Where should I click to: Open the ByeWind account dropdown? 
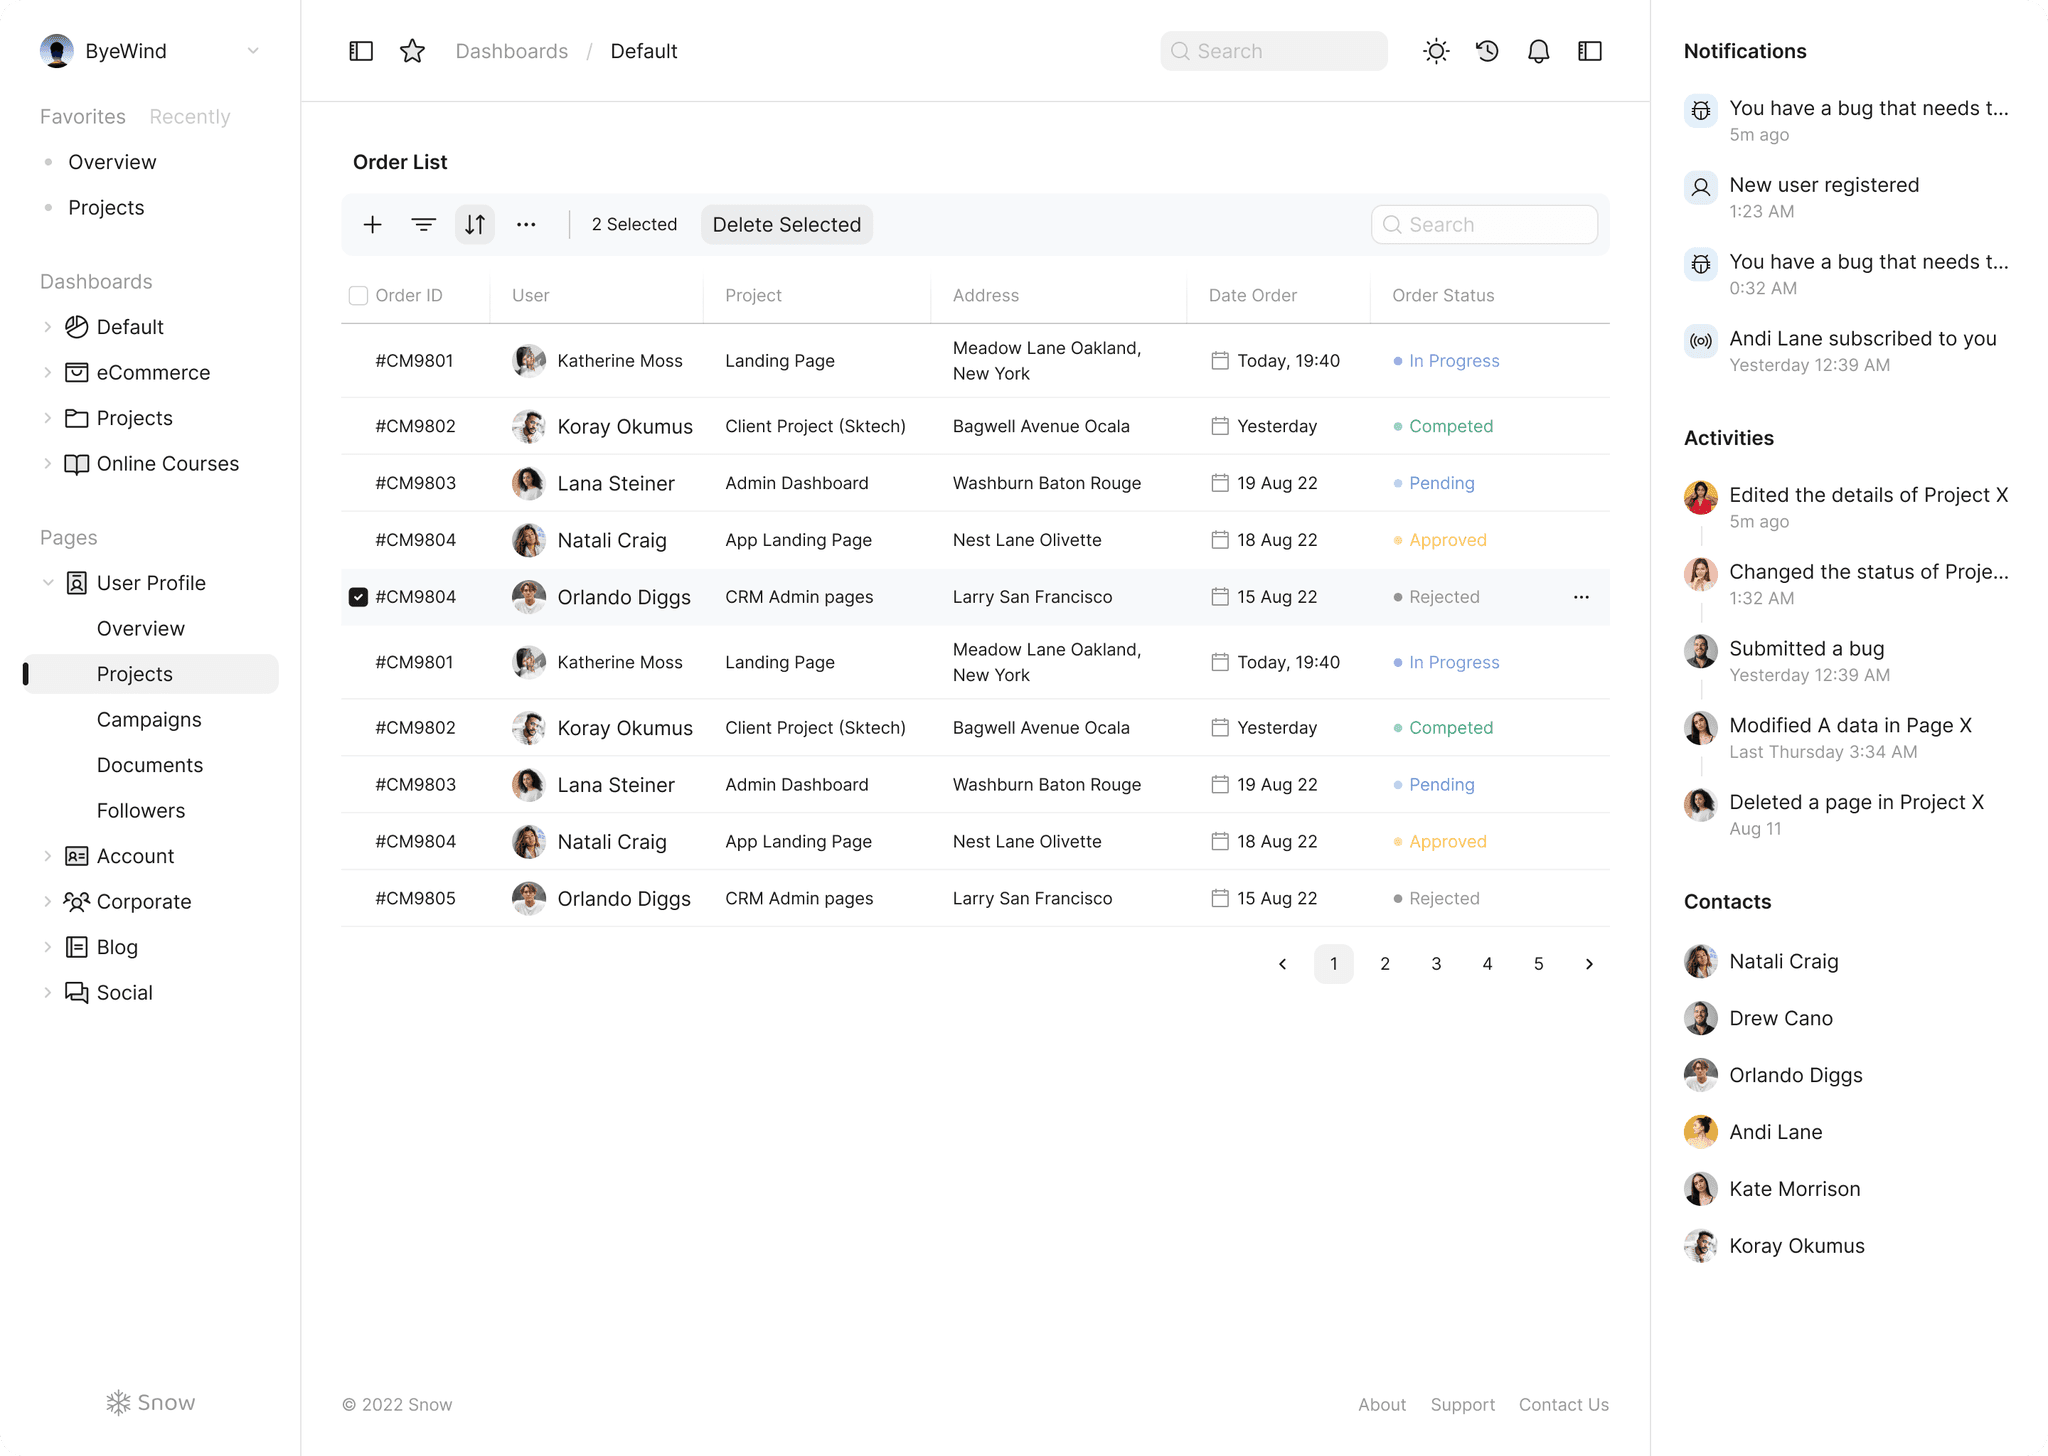point(253,50)
